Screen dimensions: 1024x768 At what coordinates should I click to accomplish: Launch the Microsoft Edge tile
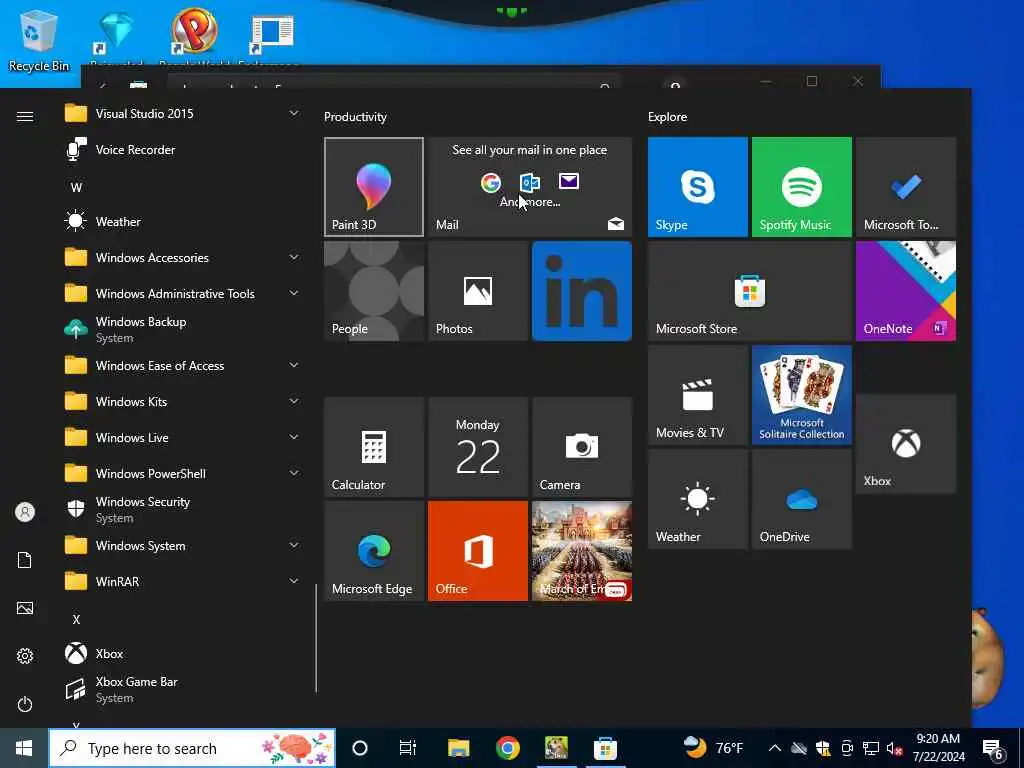(374, 551)
